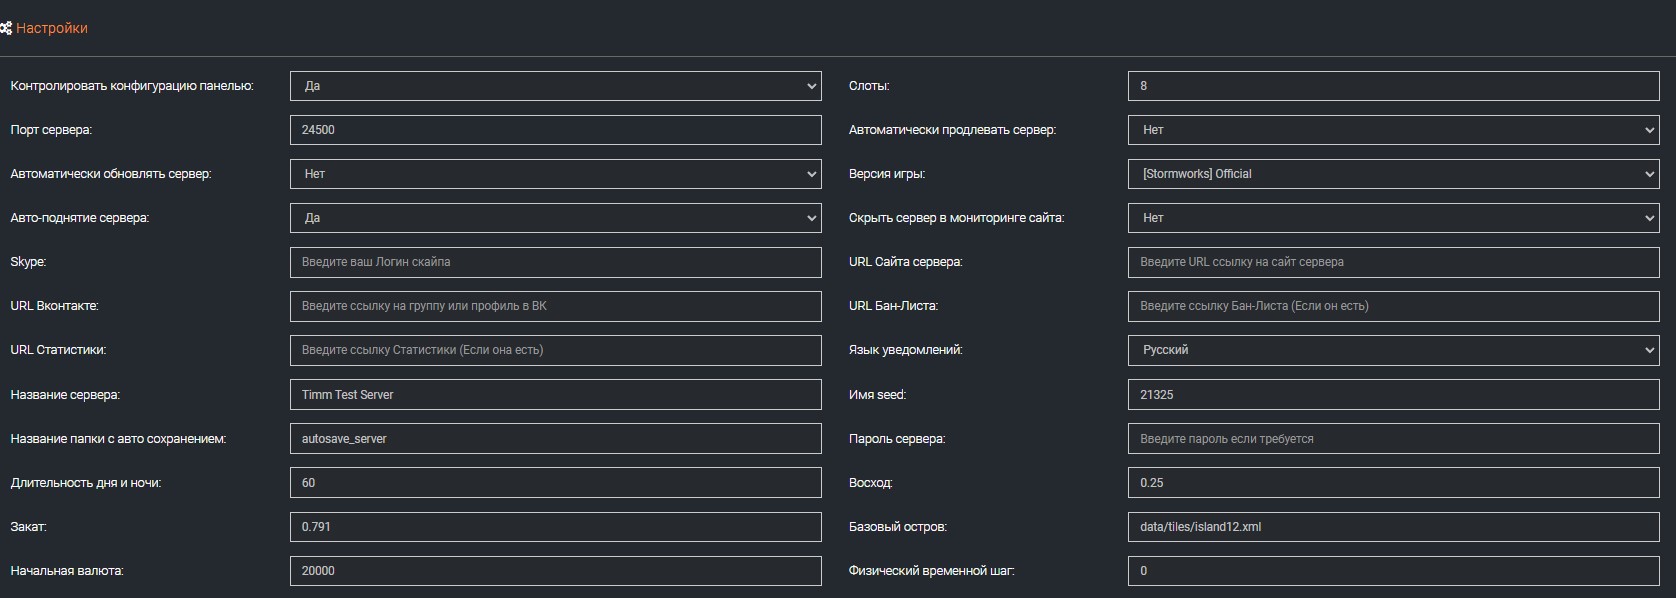This screenshot has height=598, width=1676.
Task: Edit the Базовый остров field
Action: click(x=1393, y=527)
